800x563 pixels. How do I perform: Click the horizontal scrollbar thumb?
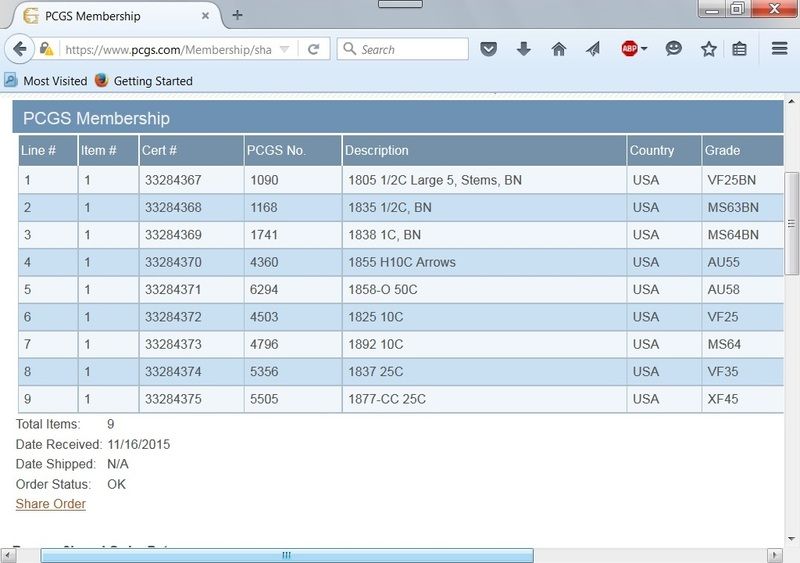[287, 555]
